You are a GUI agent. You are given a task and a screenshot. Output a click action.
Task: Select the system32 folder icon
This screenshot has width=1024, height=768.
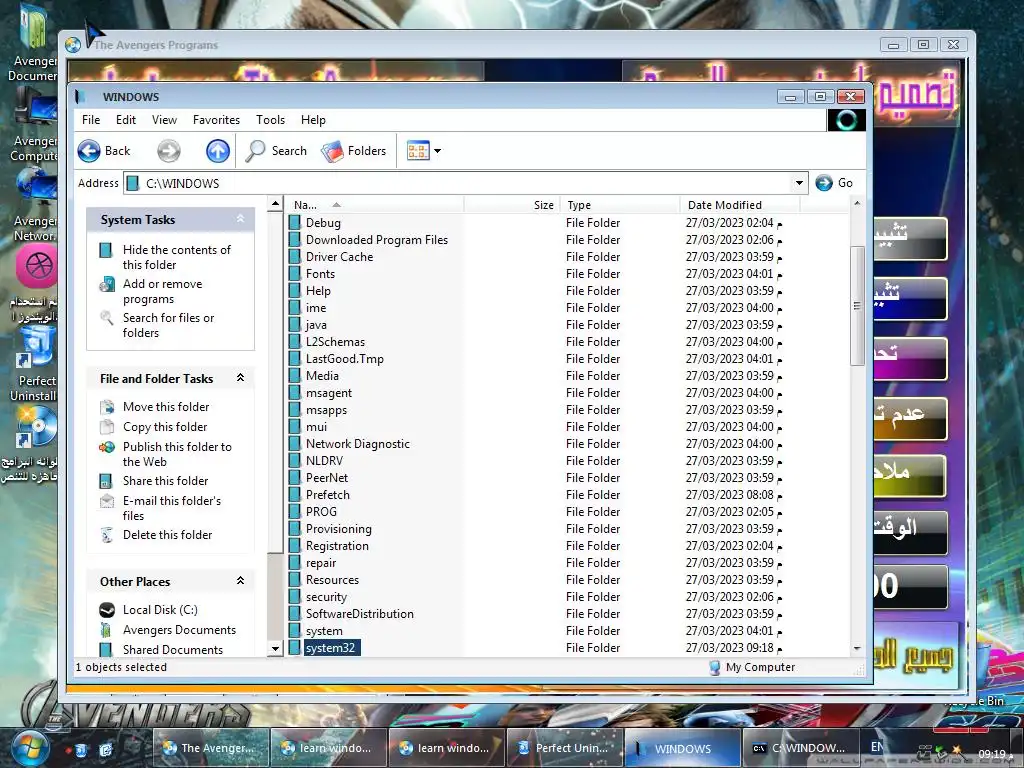pos(295,648)
